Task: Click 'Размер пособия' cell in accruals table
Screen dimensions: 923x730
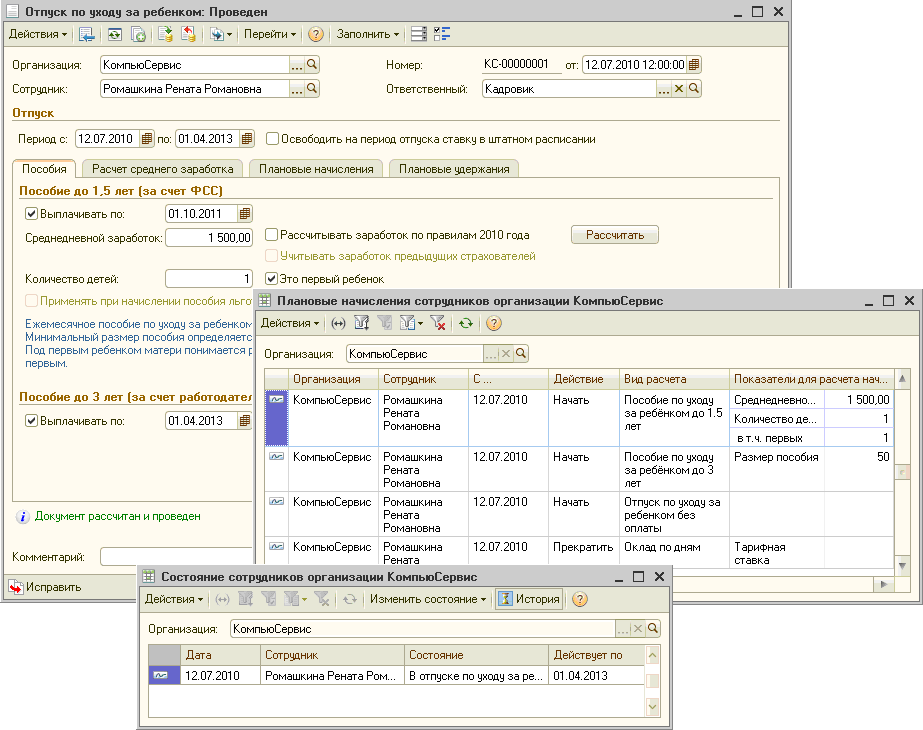Action: (776, 469)
